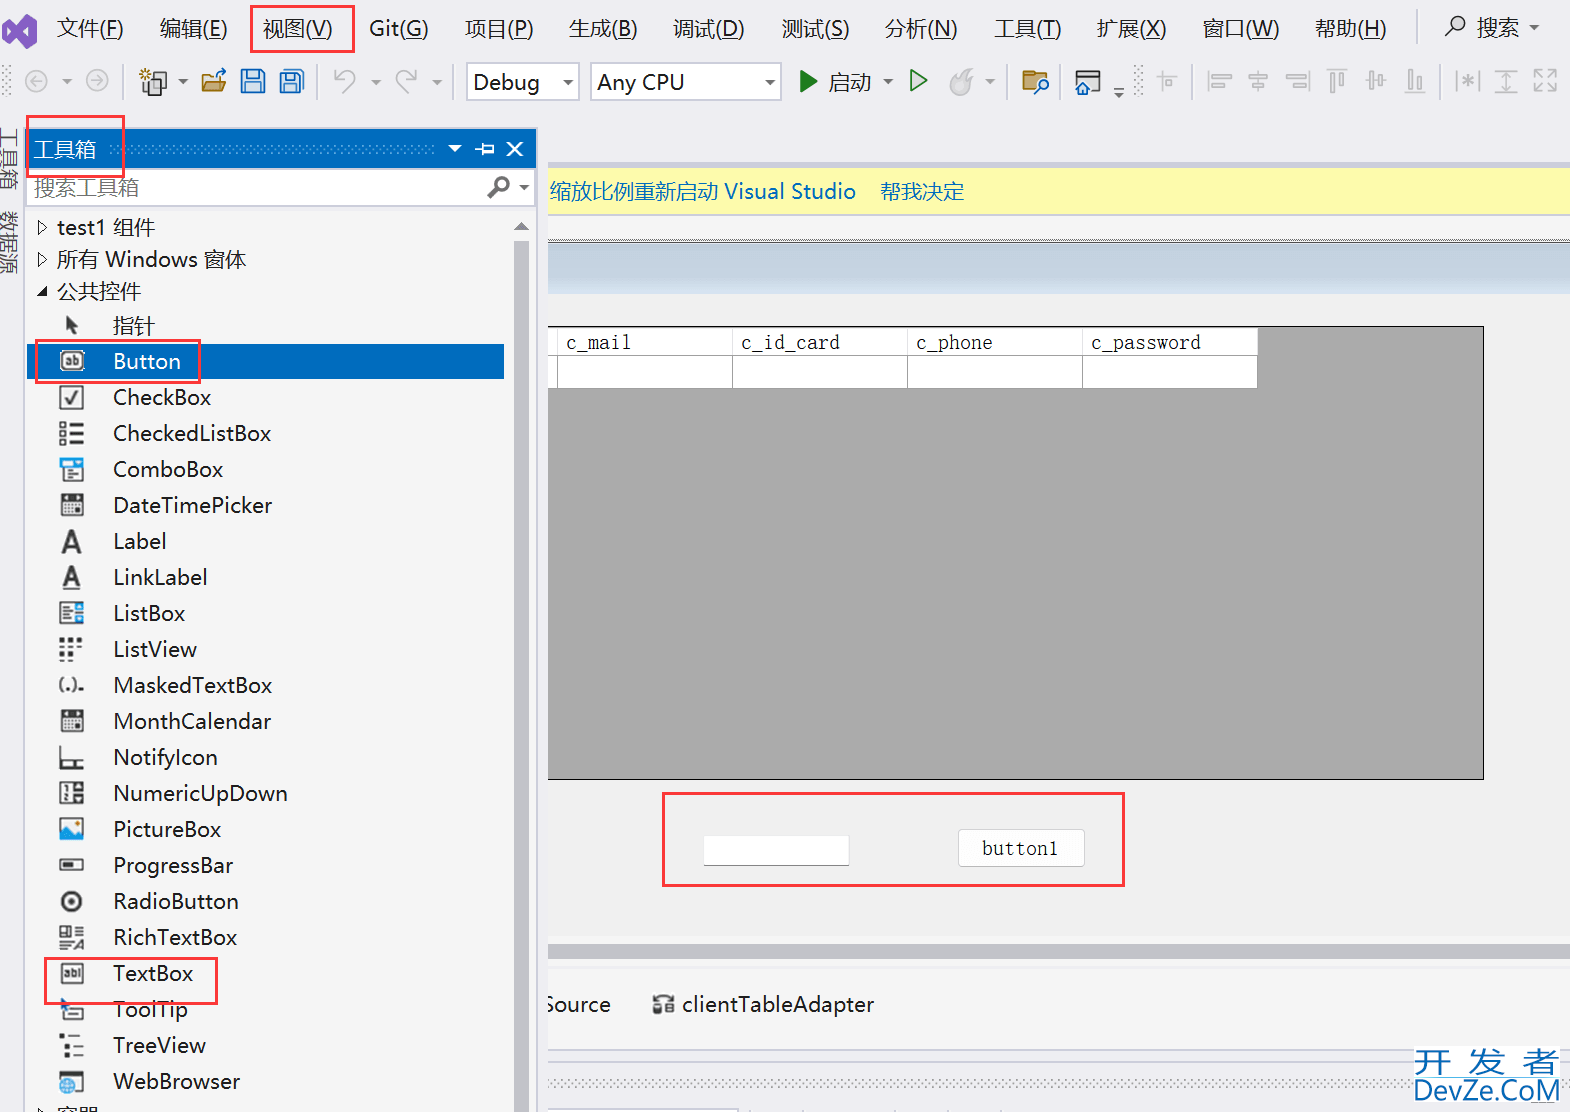Click the button1 control on form
The height and width of the screenshot is (1112, 1570).
click(1021, 848)
